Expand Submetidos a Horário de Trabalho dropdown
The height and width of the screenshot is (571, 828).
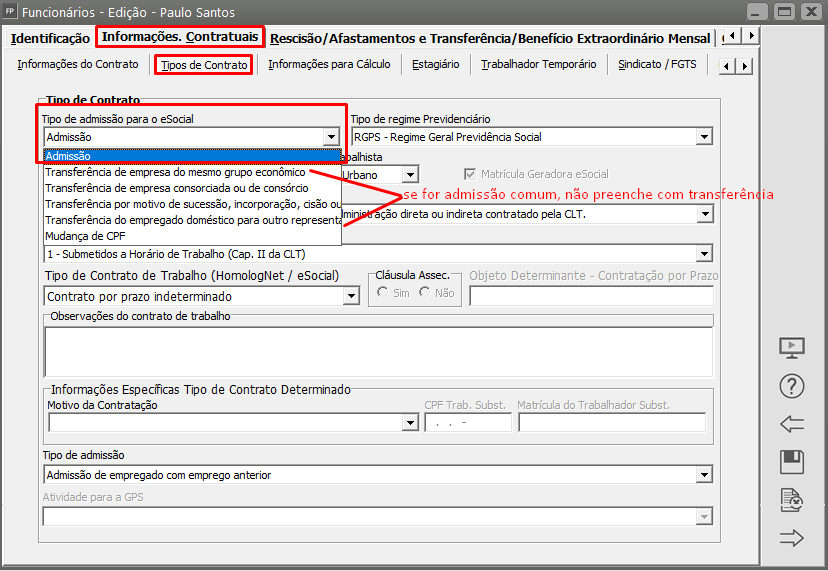coord(704,254)
